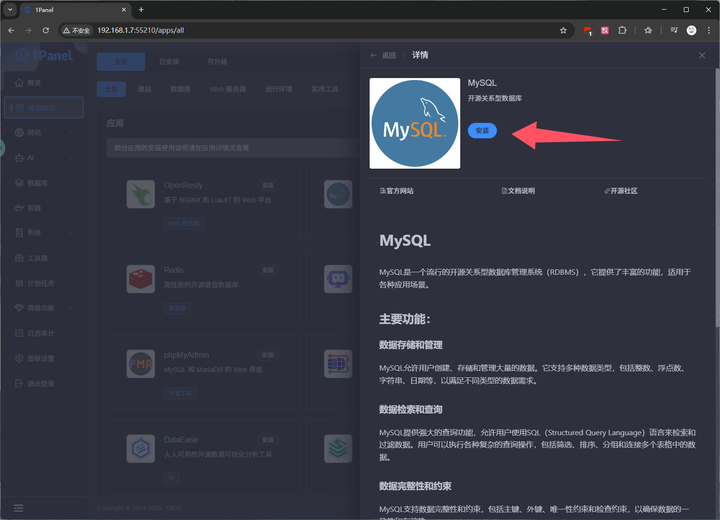Open the browser profile avatar
The height and width of the screenshot is (520, 720).
pyautogui.click(x=691, y=30)
